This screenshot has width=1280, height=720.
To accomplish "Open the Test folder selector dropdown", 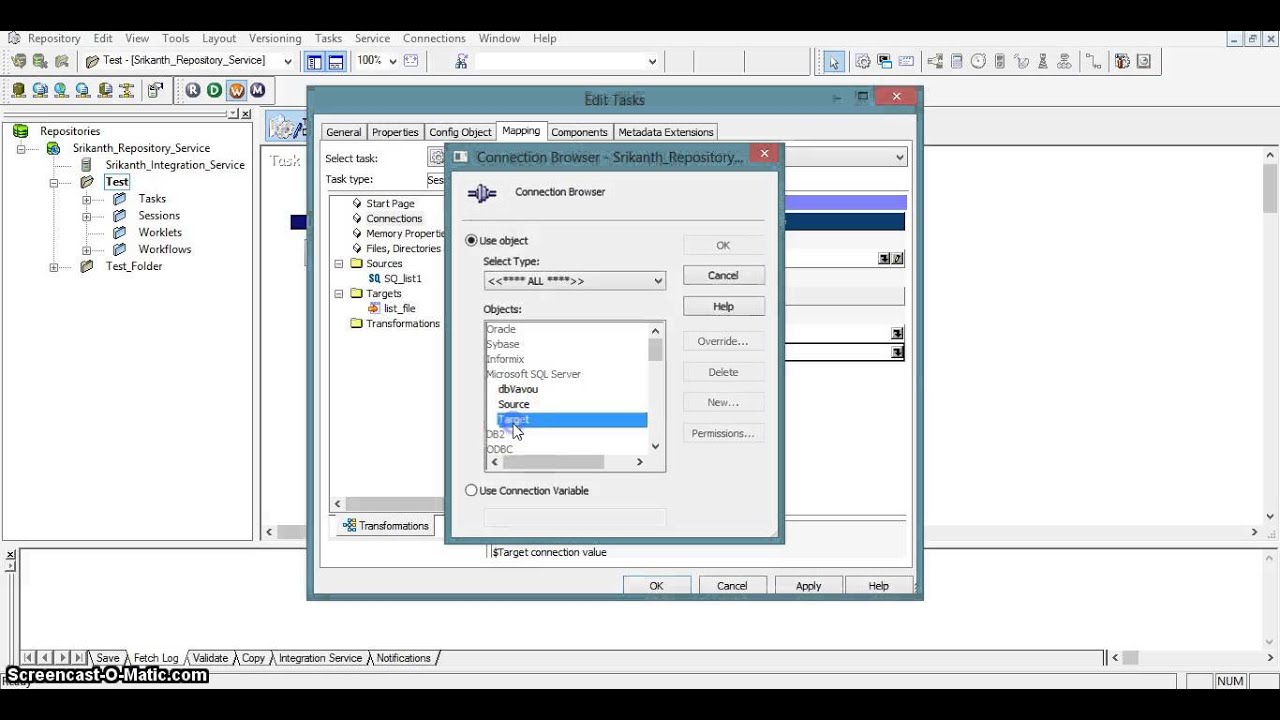I will pyautogui.click(x=288, y=62).
